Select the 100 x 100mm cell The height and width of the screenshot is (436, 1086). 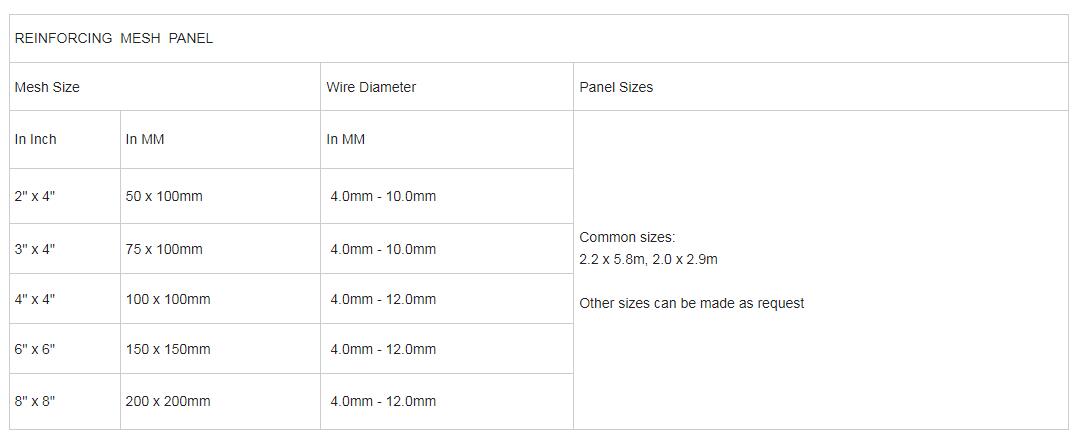click(x=220, y=299)
